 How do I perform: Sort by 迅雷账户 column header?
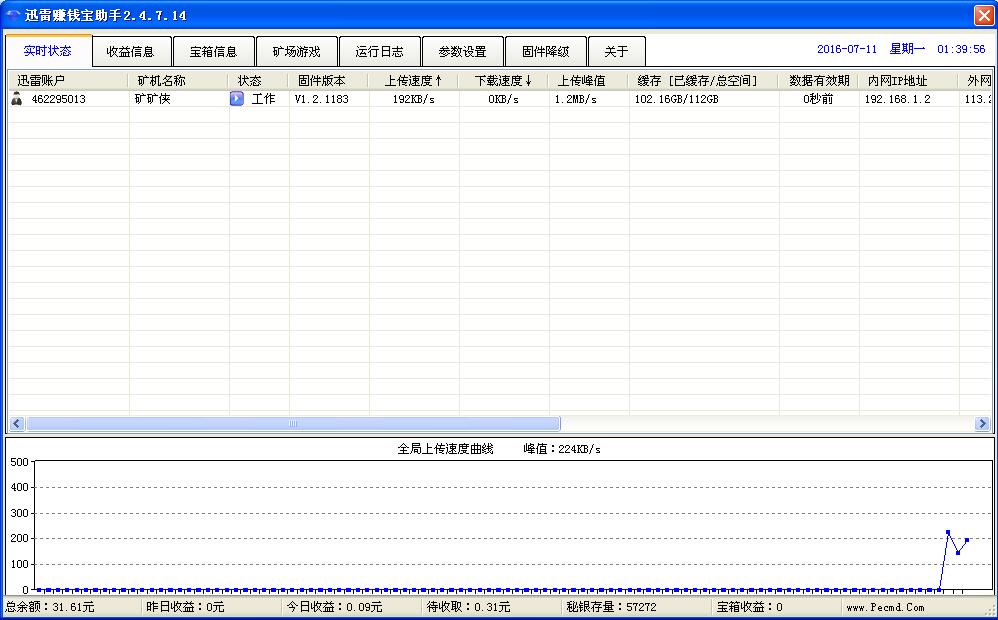[67, 81]
